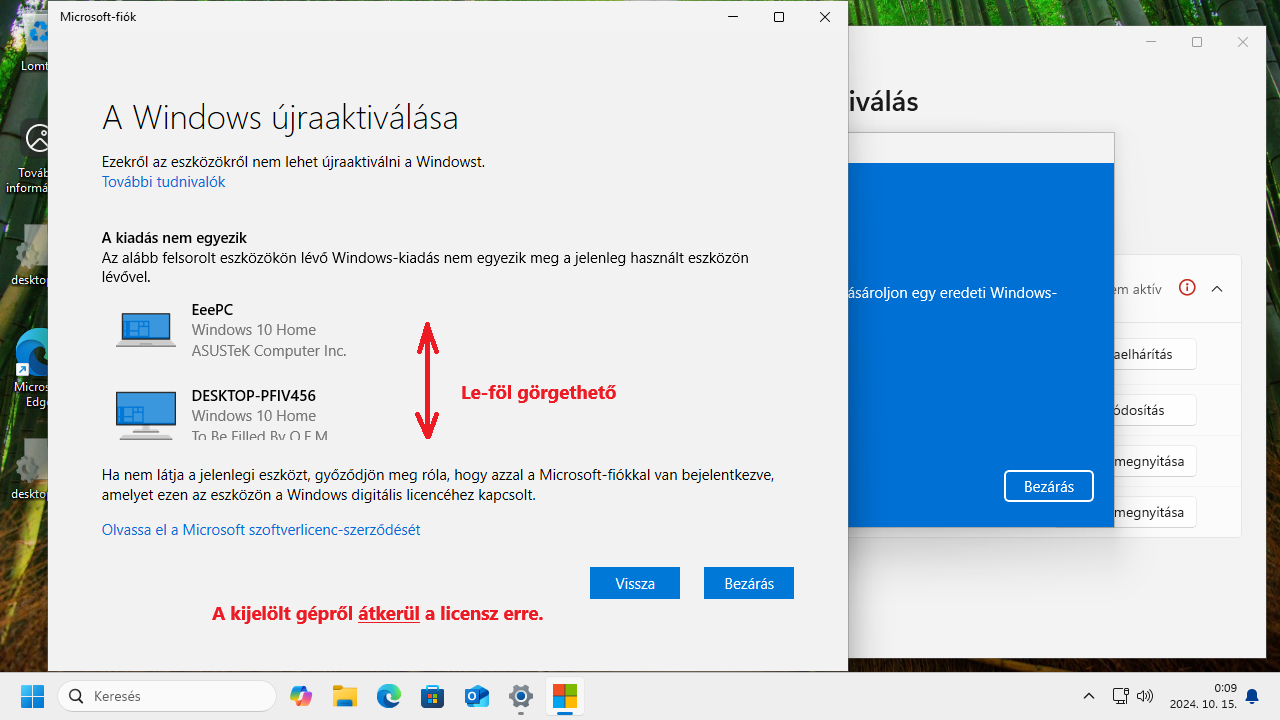Click the Módosítás button in Settings window
This screenshot has height=720, width=1280.
tap(1154, 410)
